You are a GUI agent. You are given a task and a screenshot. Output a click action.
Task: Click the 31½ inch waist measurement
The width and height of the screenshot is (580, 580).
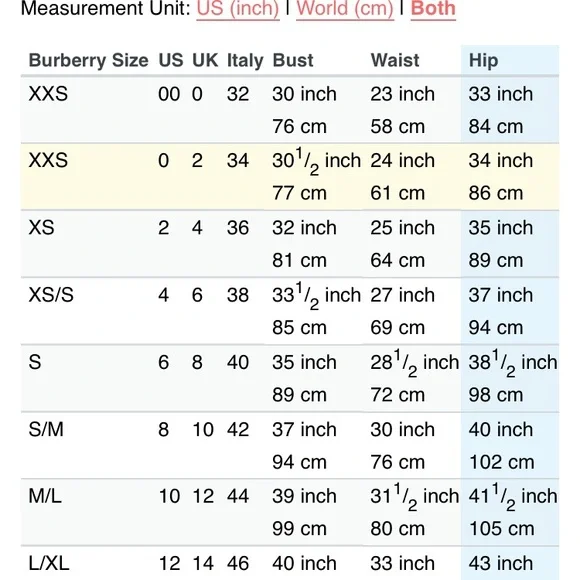tap(415, 497)
